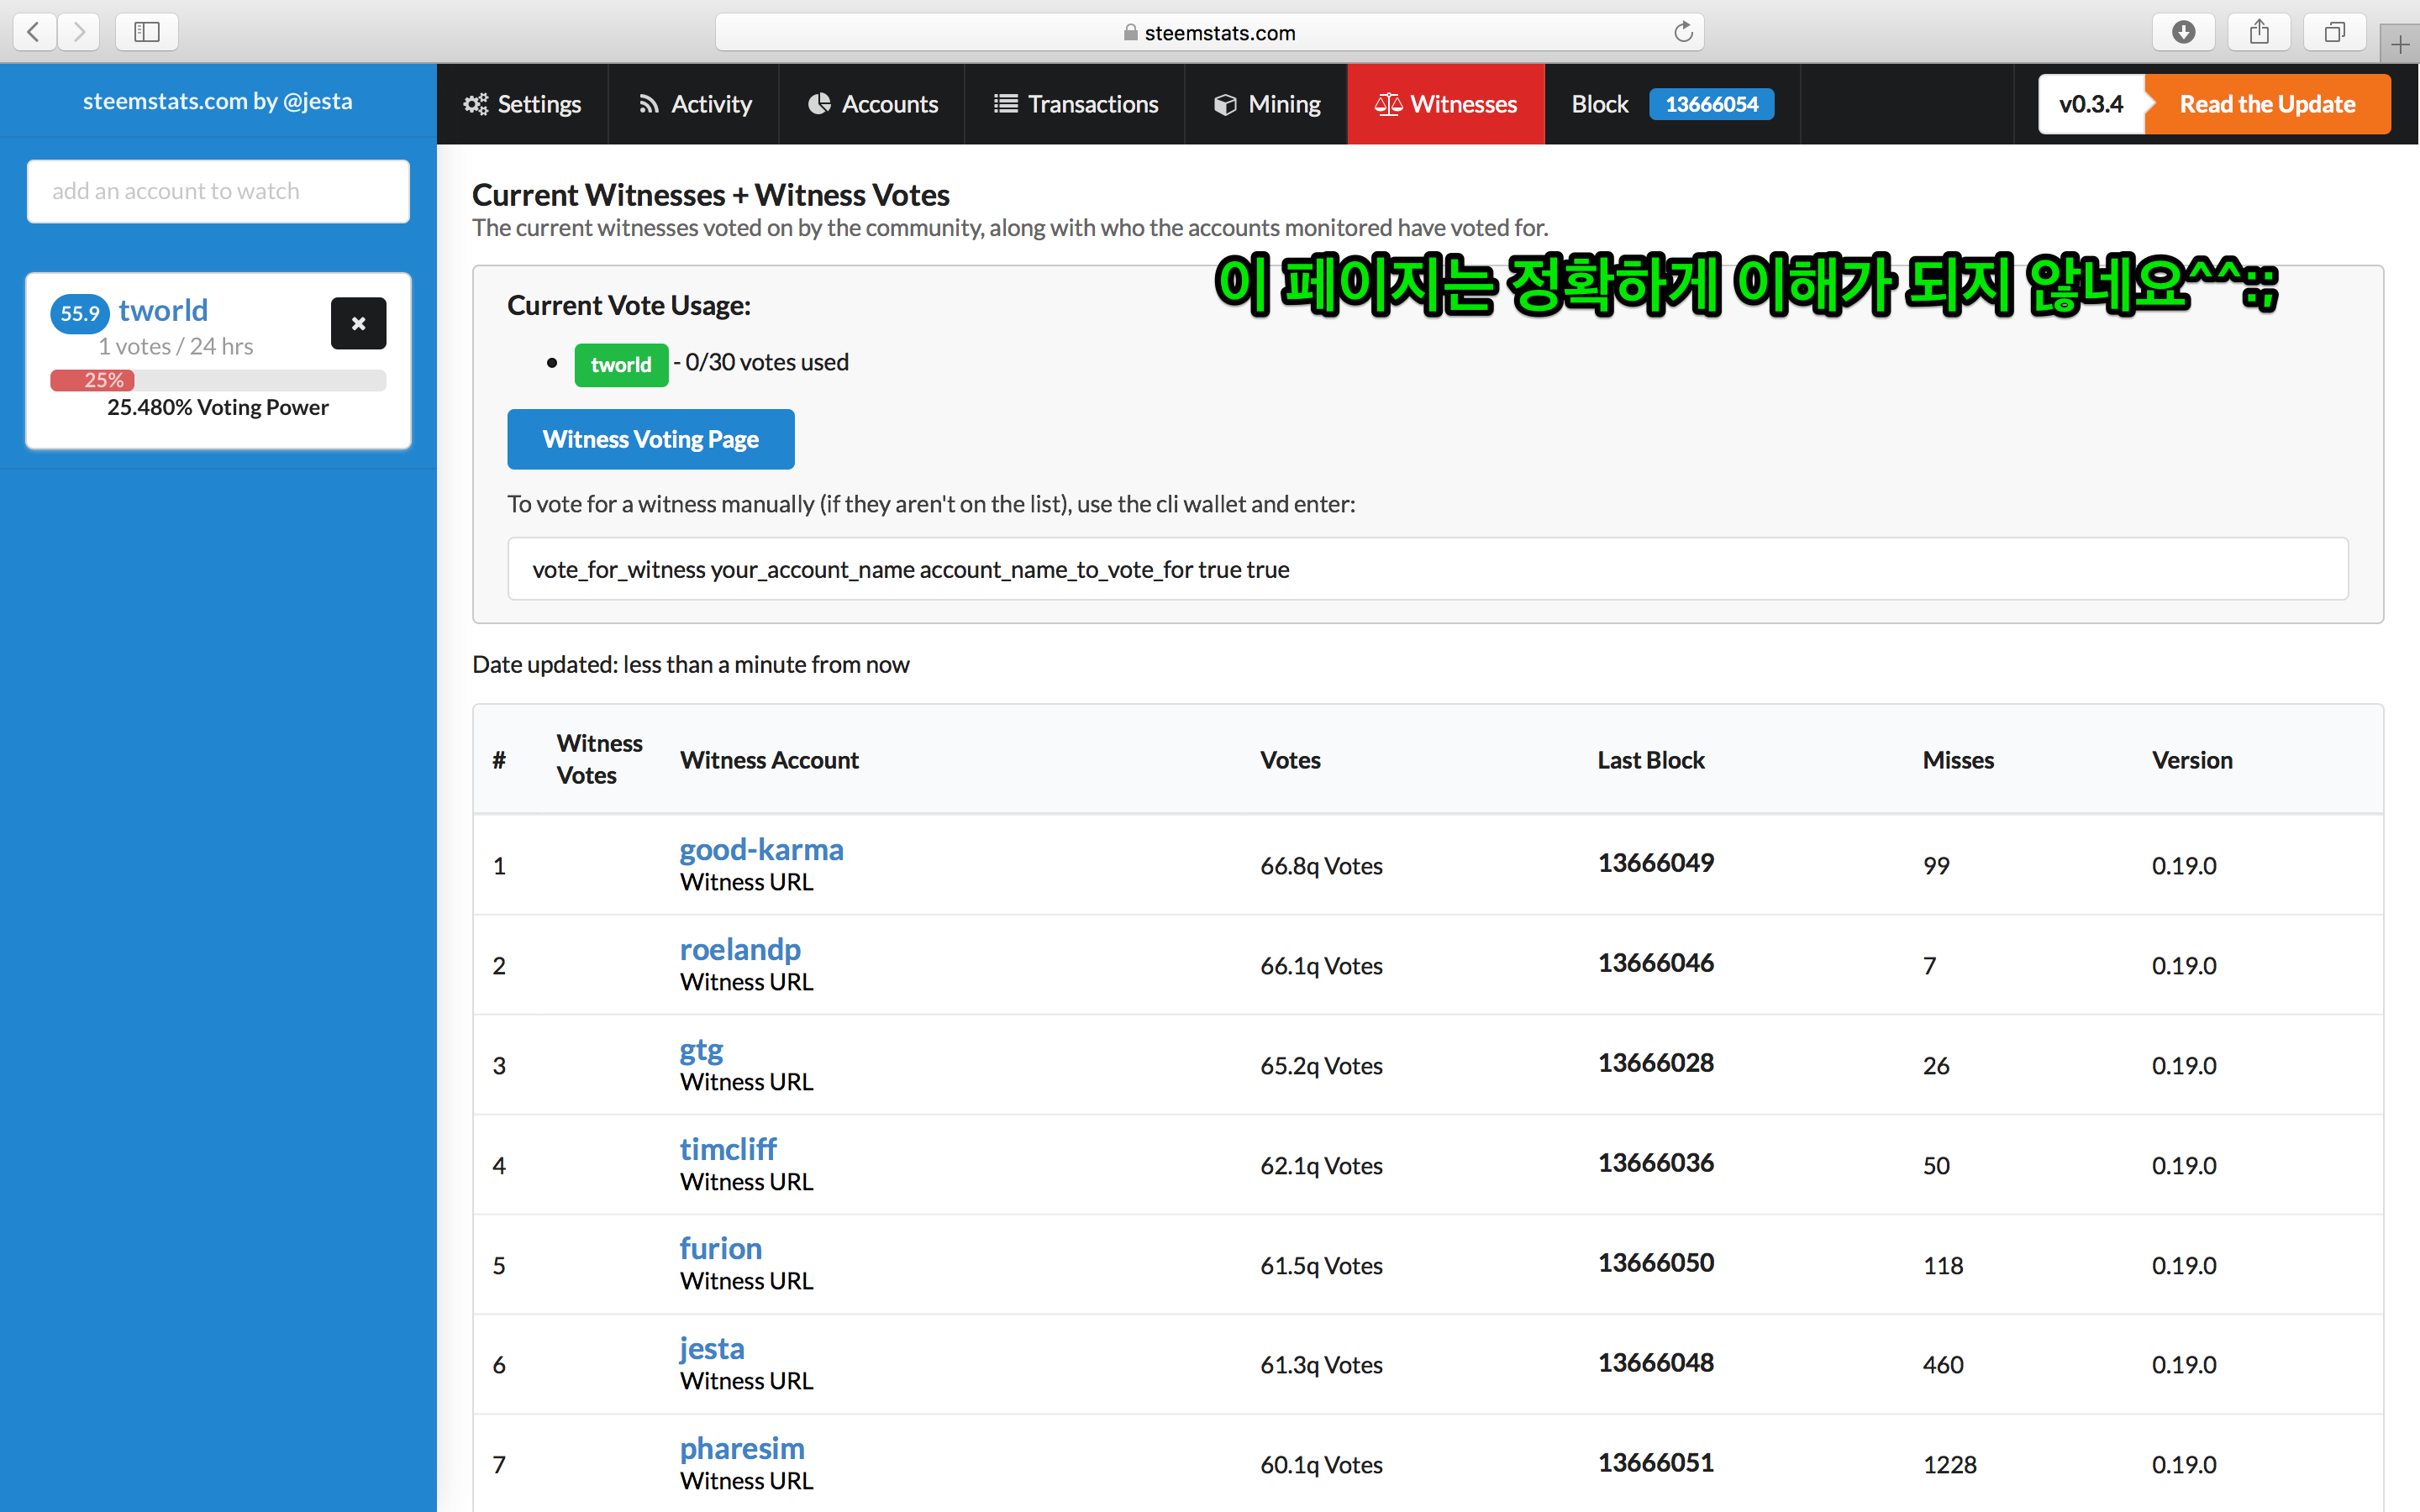Click the 55.9 reputation badge
The image size is (2420, 1512).
[x=80, y=313]
